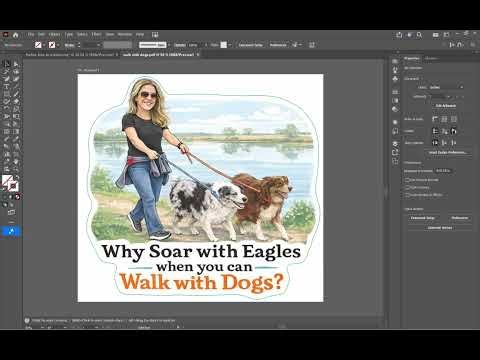Switch to the Properties tab
Image resolution: width=480 pixels, height=360 pixels.
[412, 58]
